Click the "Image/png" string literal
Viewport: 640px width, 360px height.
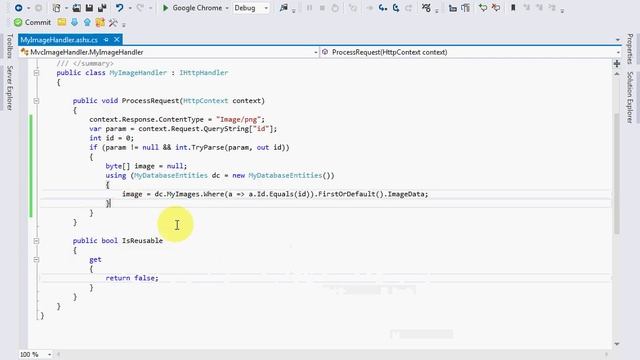pyautogui.click(x=238, y=120)
